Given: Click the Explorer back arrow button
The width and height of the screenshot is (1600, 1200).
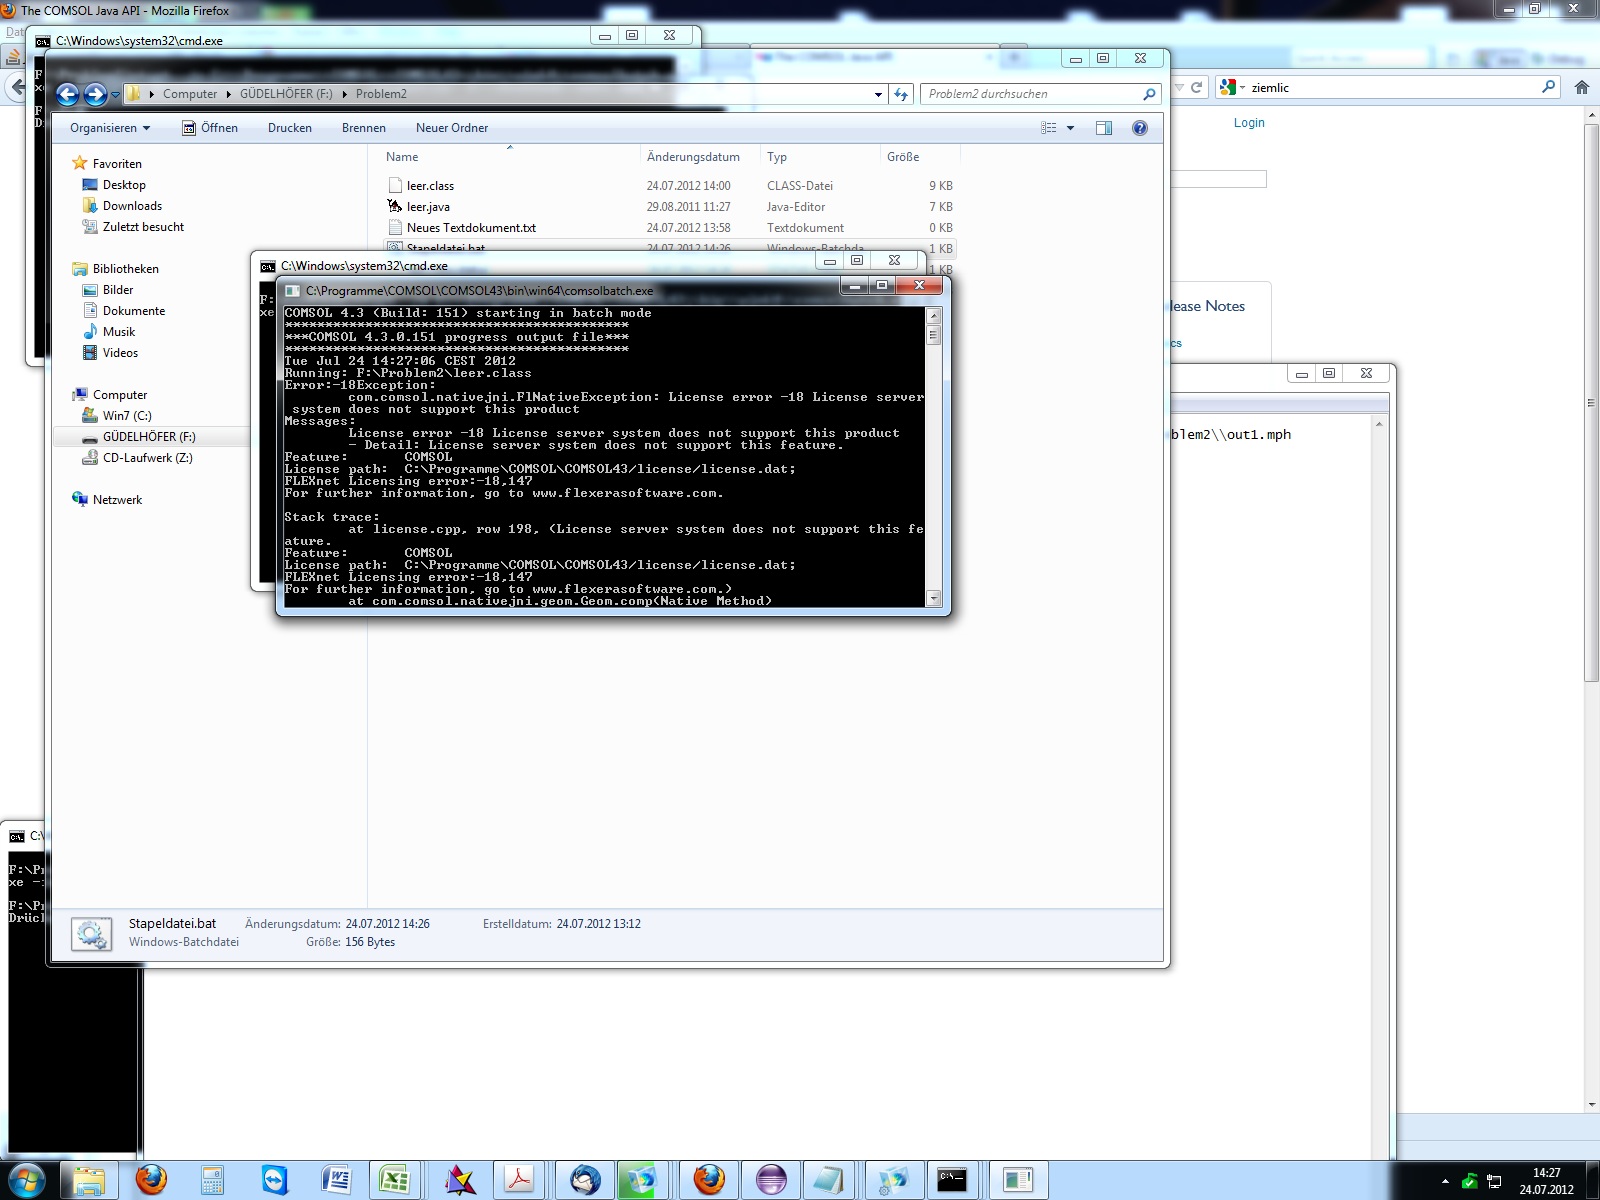Looking at the screenshot, I should point(67,94).
